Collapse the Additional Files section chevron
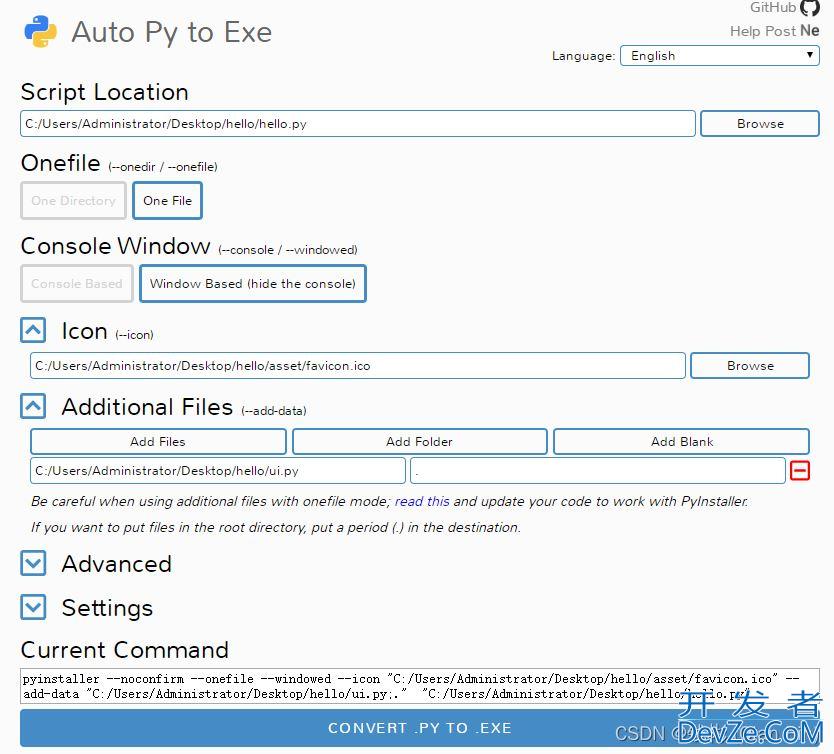The width and height of the screenshot is (834, 754). pos(33,406)
